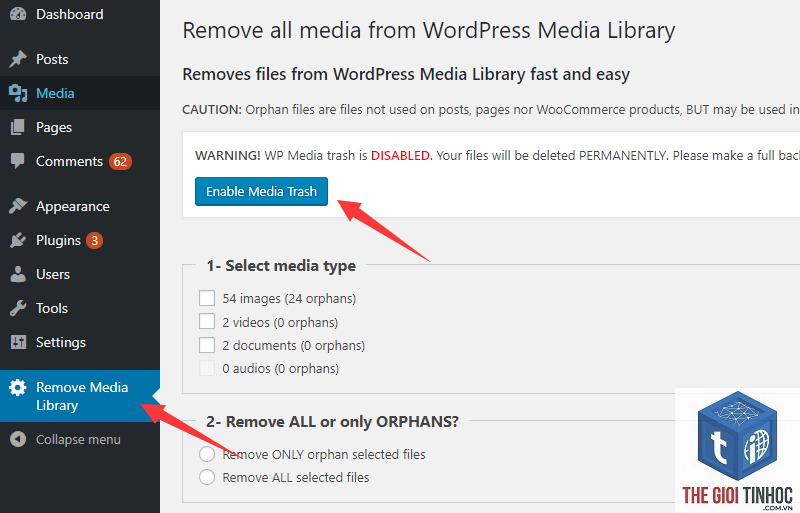Open the Appearance menu item
Screen dimensions: 800x513
pyautogui.click(x=80, y=206)
